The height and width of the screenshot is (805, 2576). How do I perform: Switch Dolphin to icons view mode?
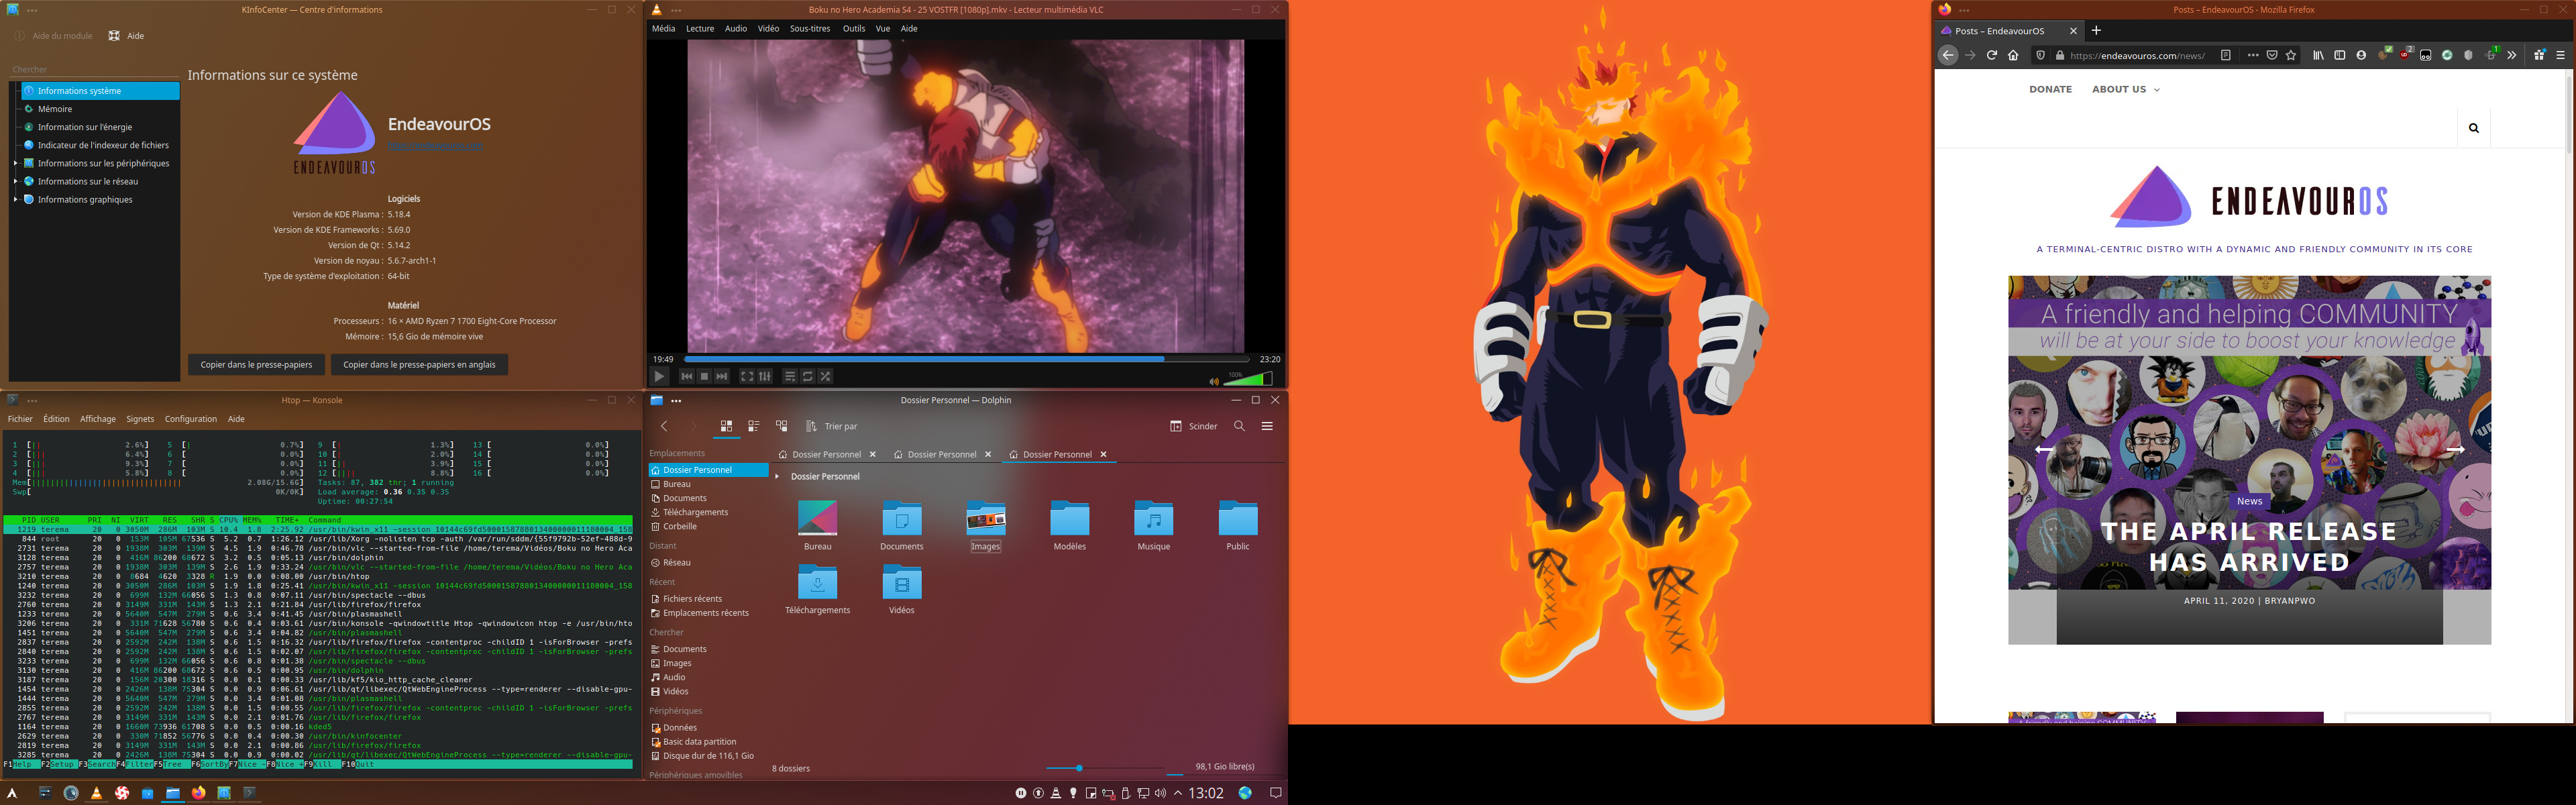click(x=726, y=426)
